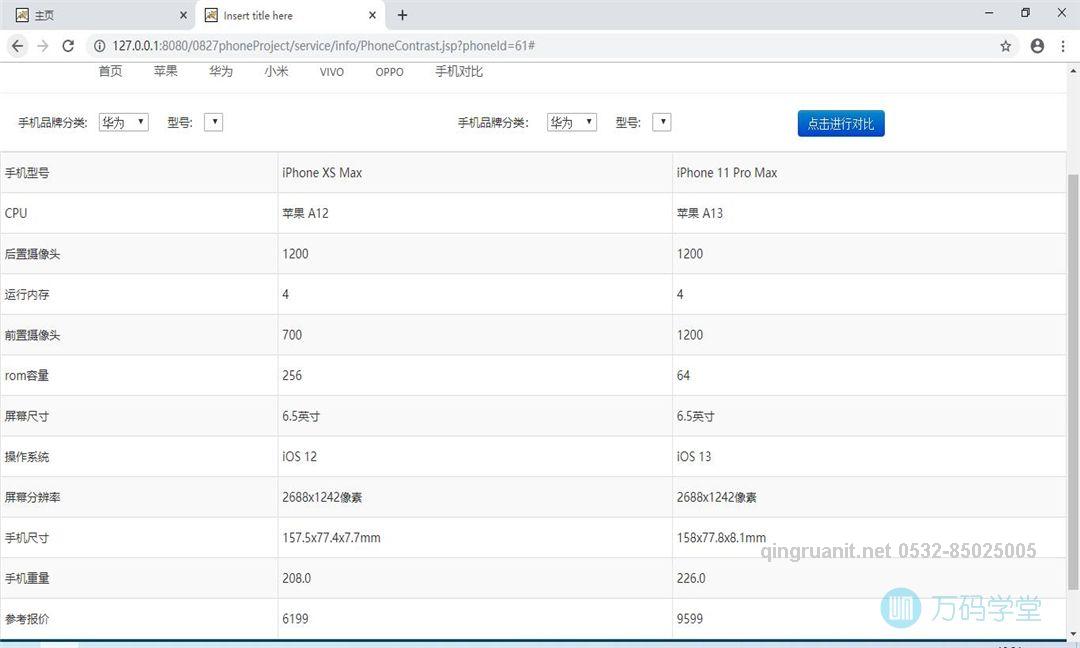
Task: Open the browser profile account icon
Action: pyautogui.click(x=1035, y=46)
